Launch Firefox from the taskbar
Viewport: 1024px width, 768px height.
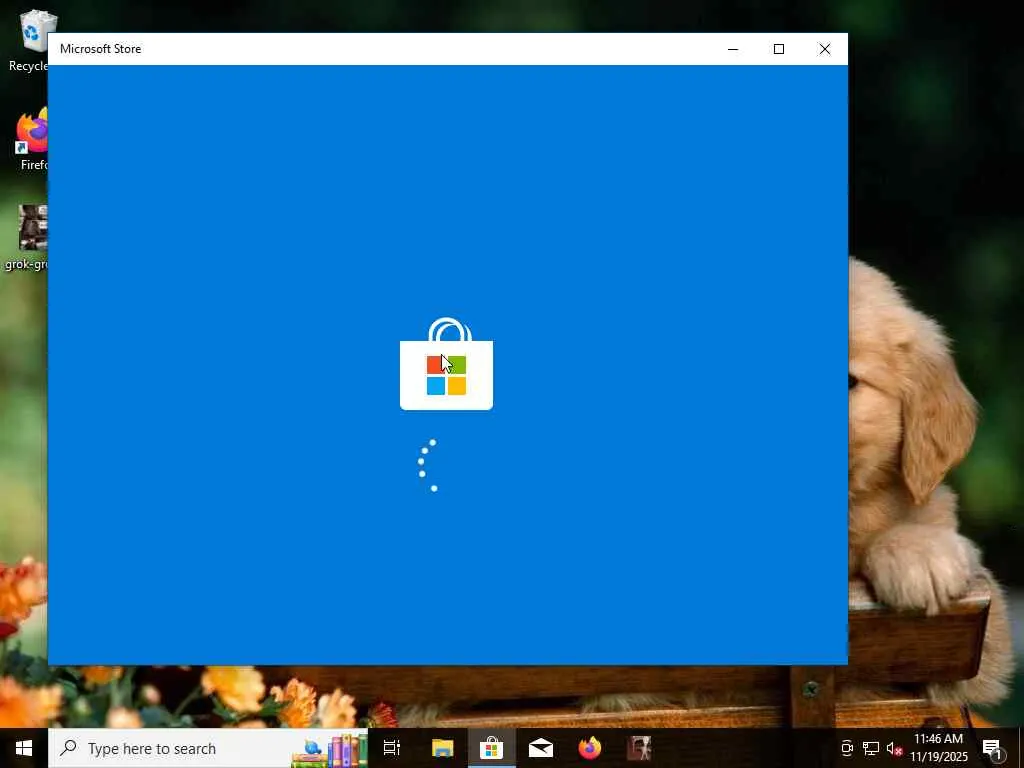[590, 748]
